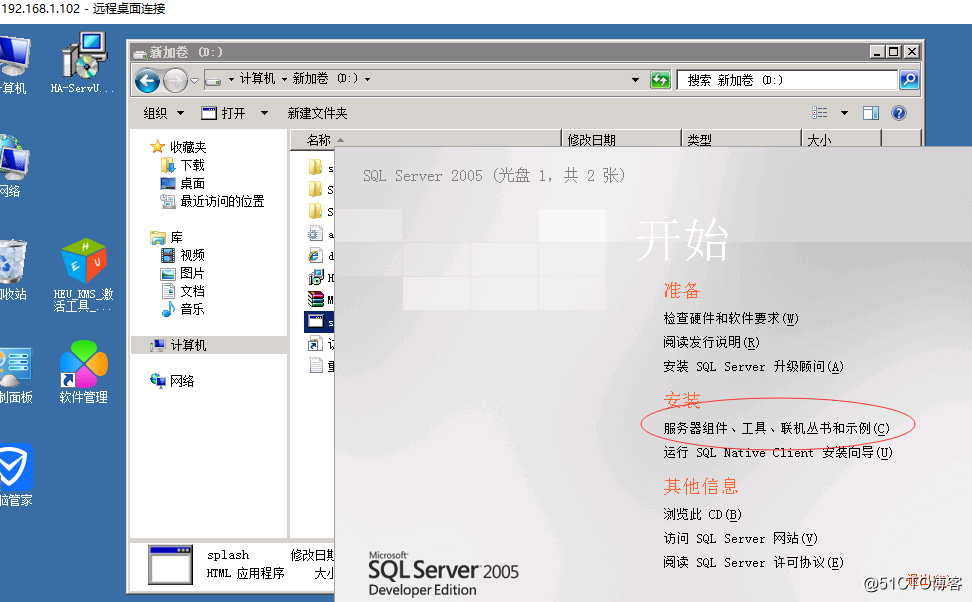Toggle the preview pane icon

click(x=871, y=113)
